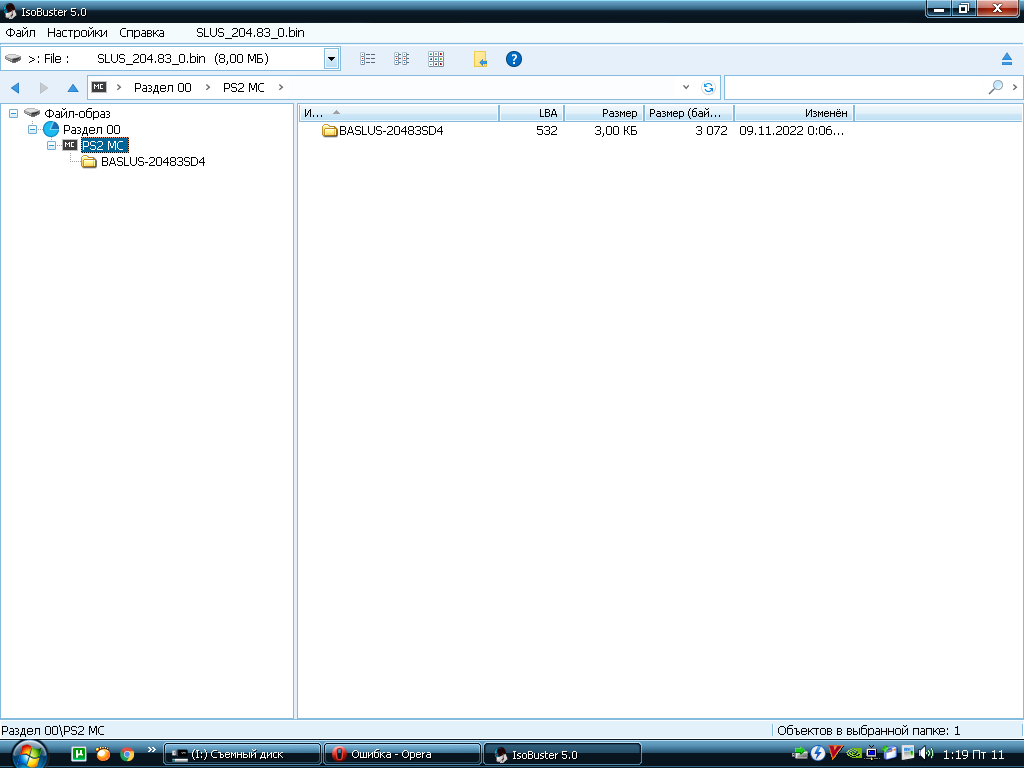Click the SLUS_204.83_0.bin (8,00 МБ) combo box
This screenshot has height=768, width=1024.
170,59
